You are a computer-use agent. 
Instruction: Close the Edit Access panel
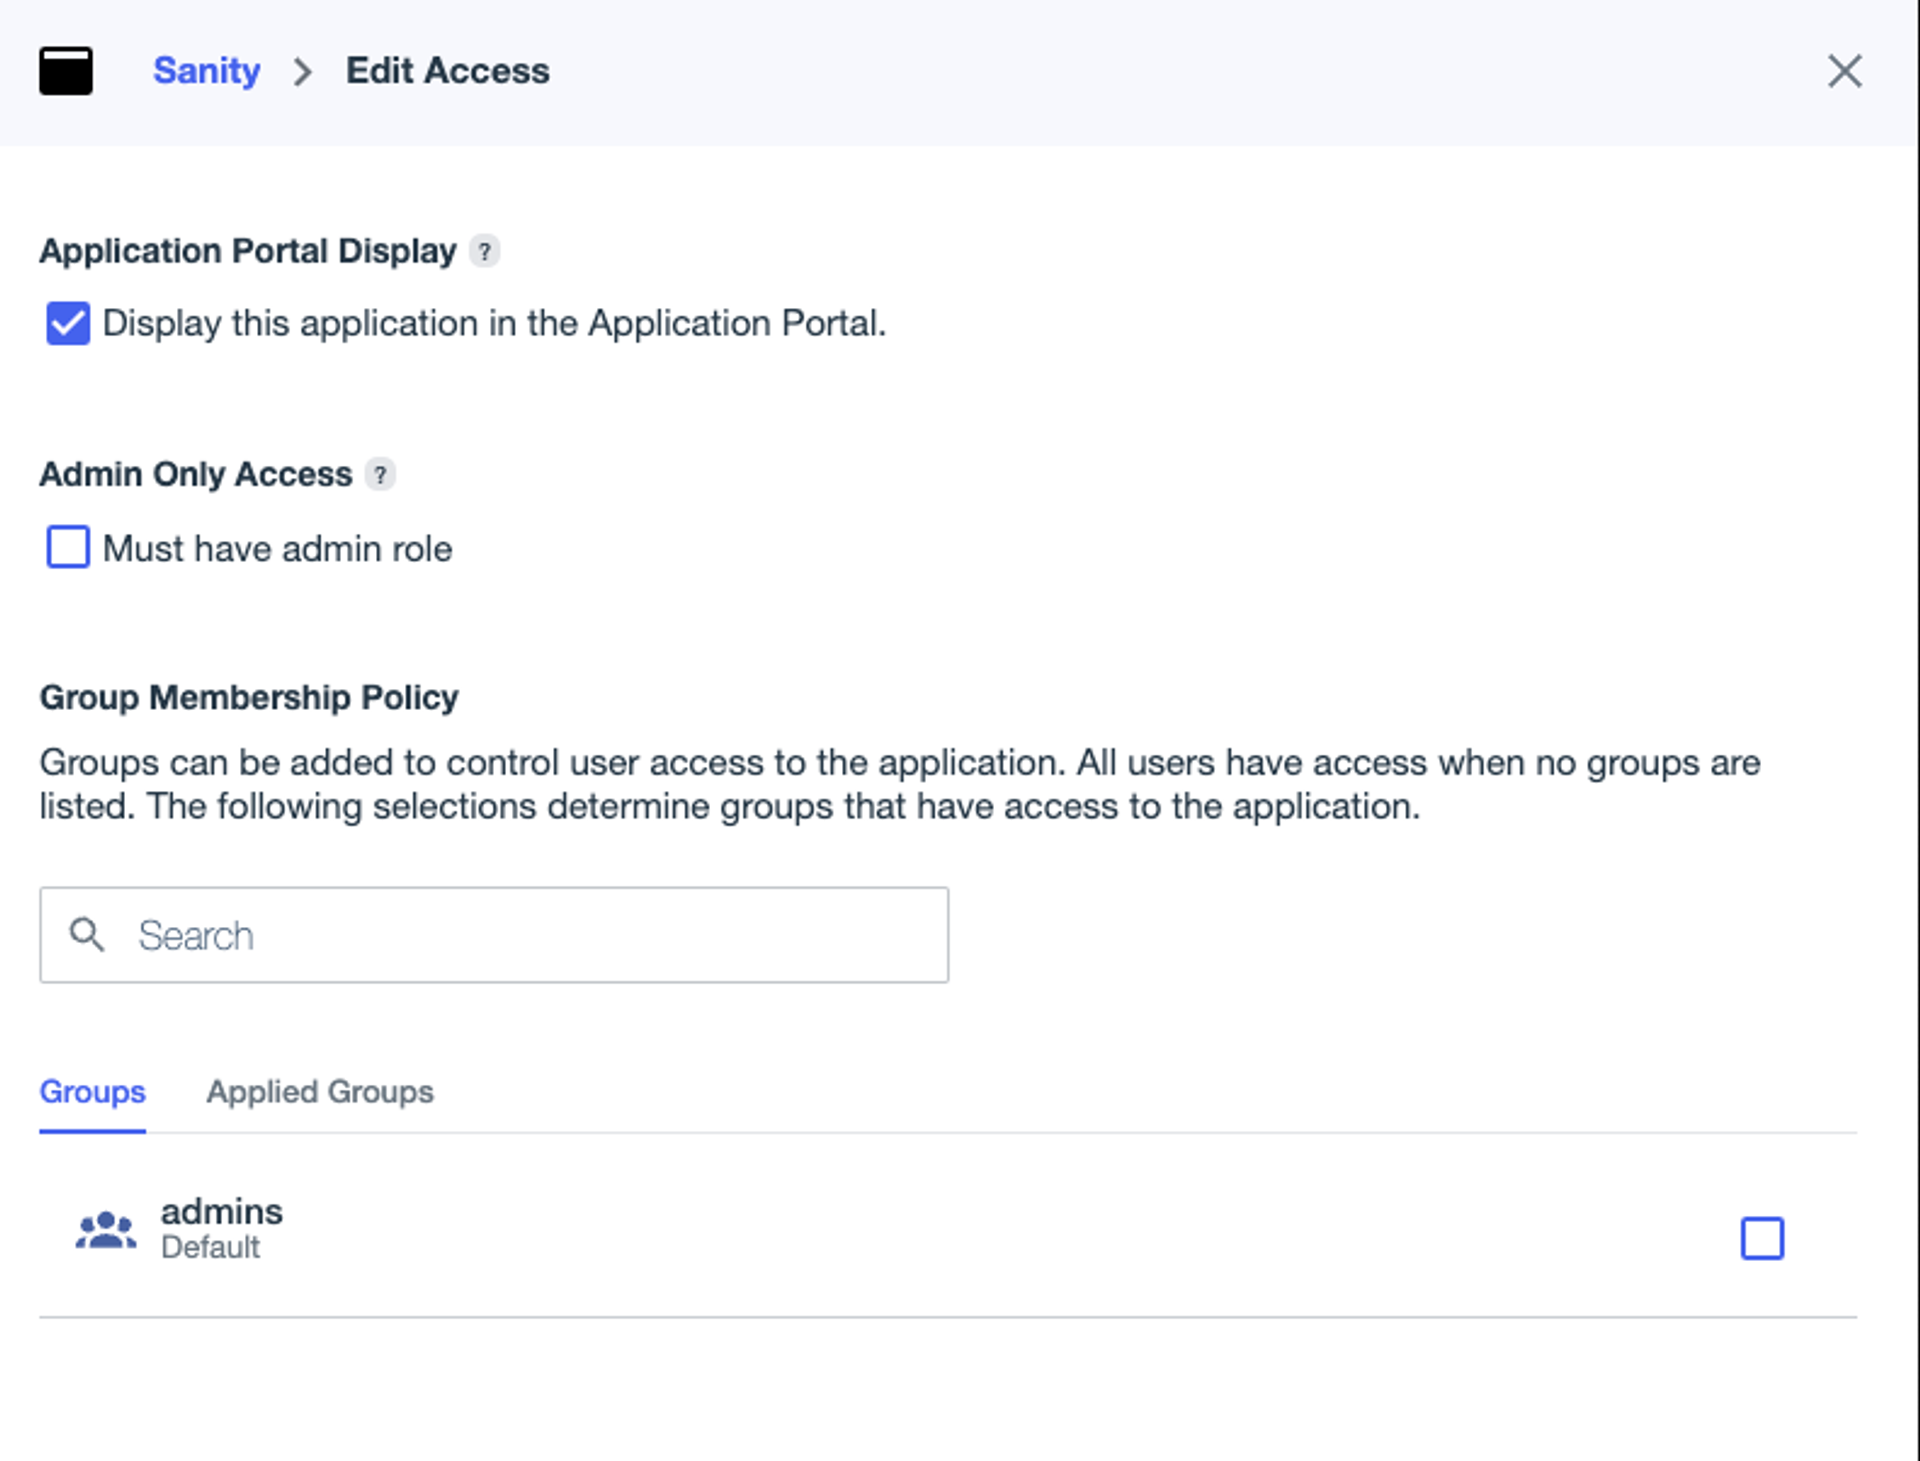[x=1844, y=71]
